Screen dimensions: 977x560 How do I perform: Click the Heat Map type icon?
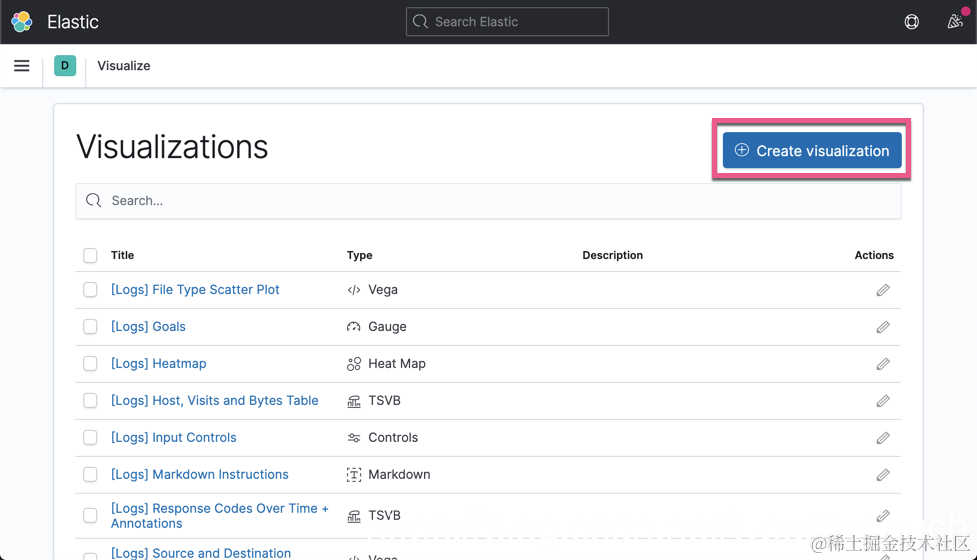354,364
